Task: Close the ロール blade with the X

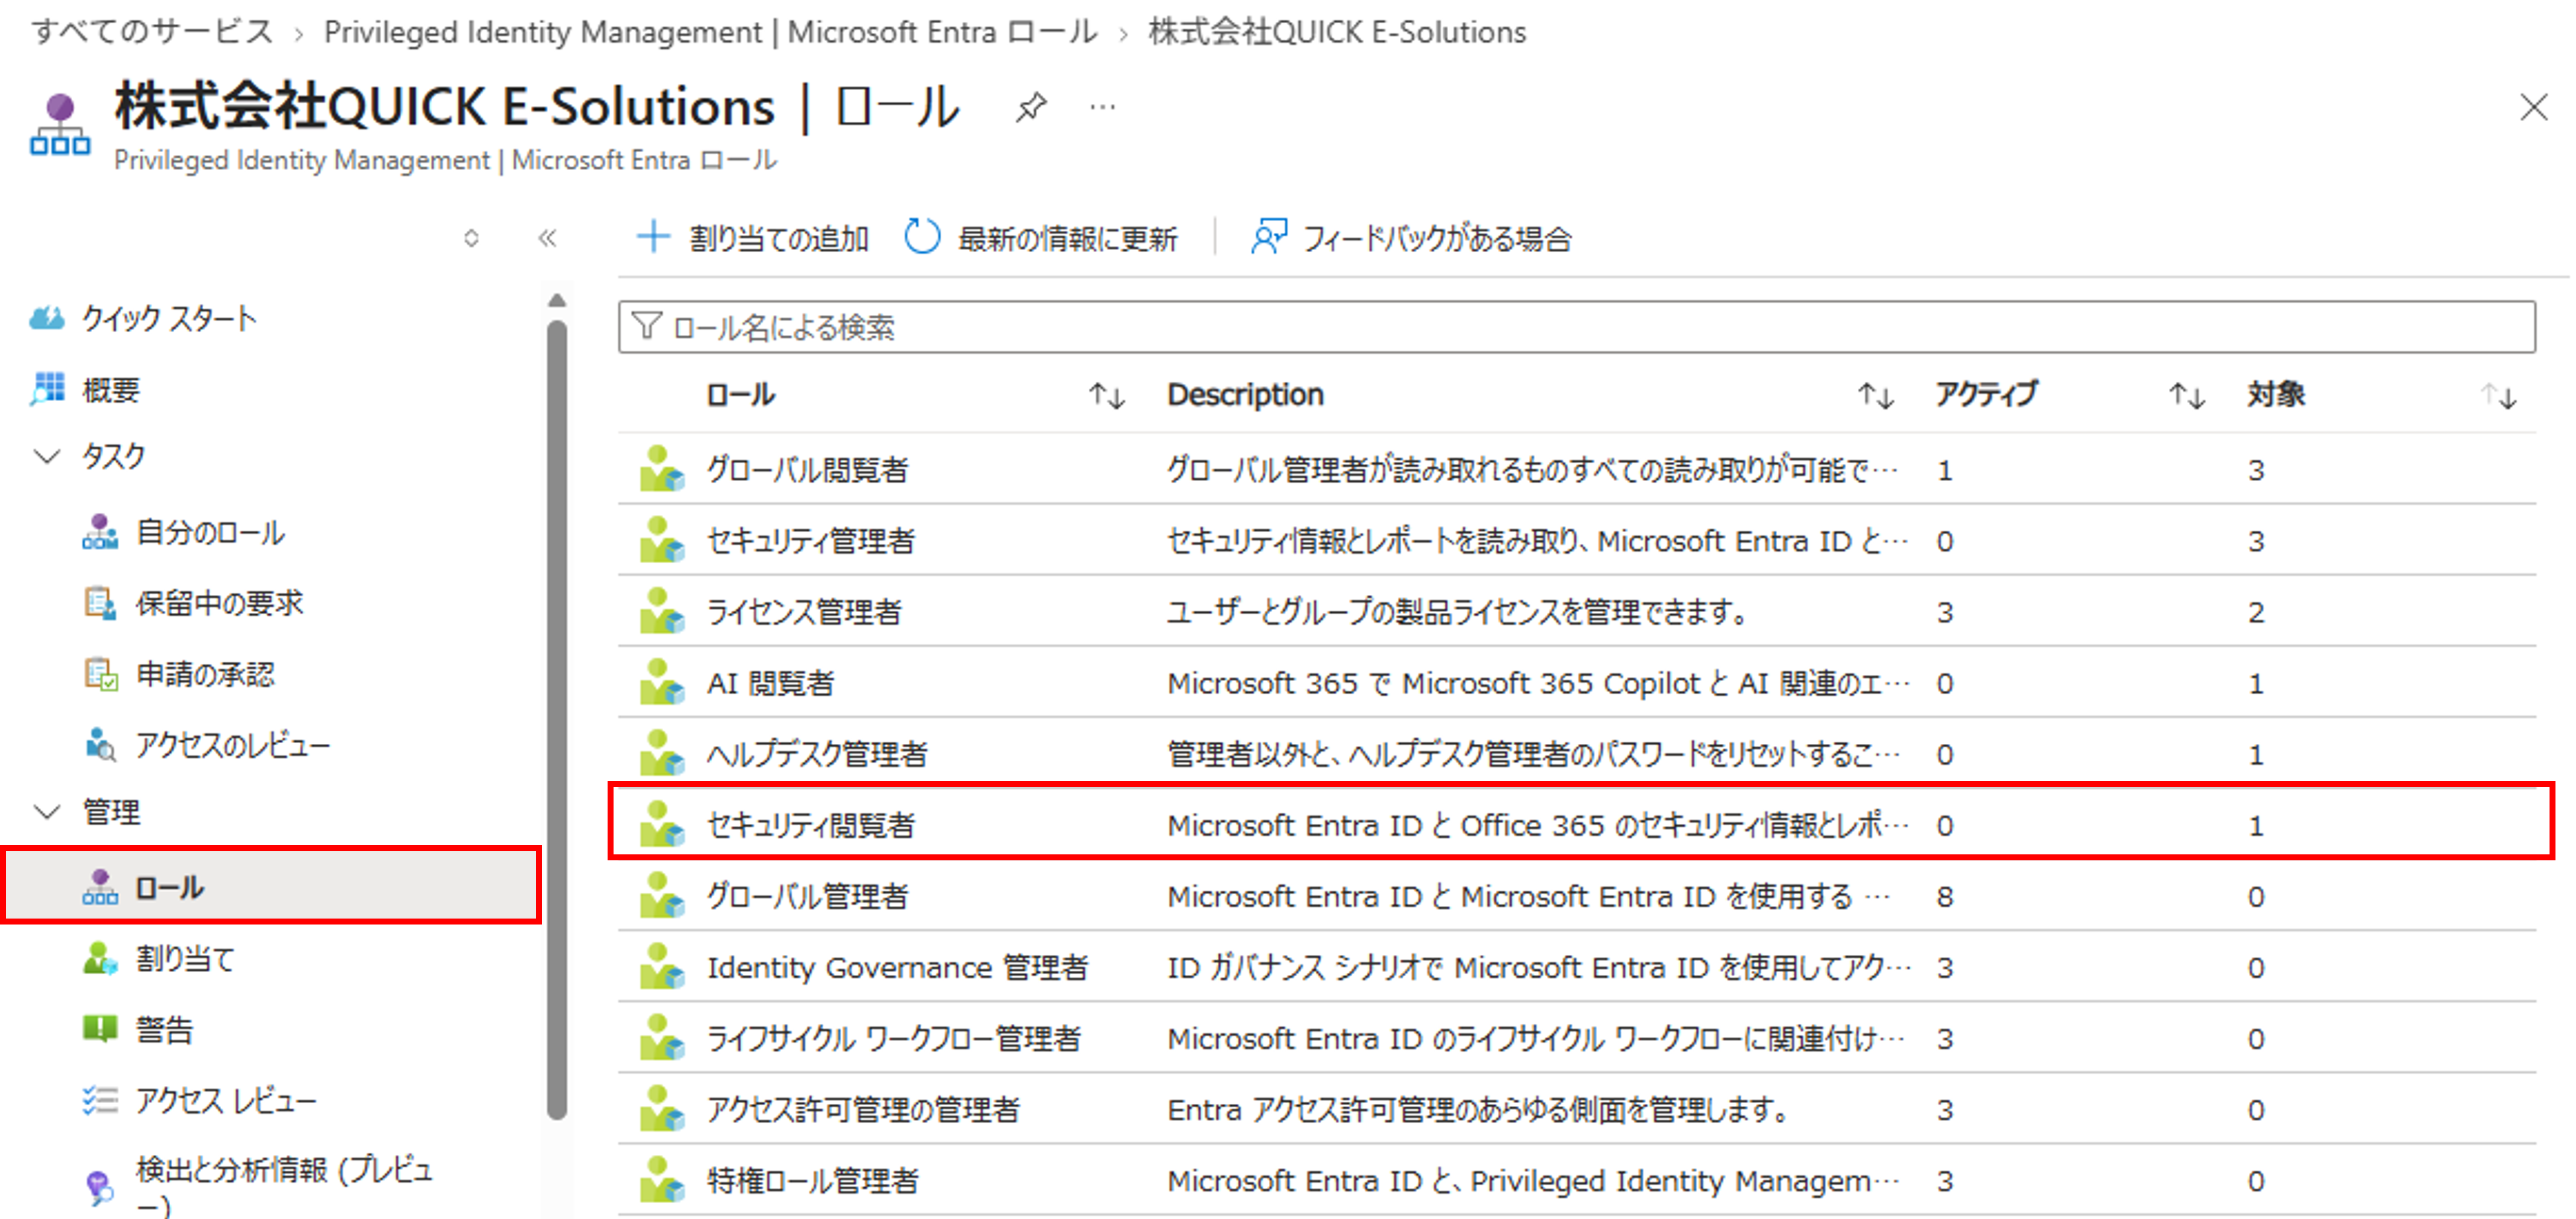Action: pyautogui.click(x=2533, y=107)
